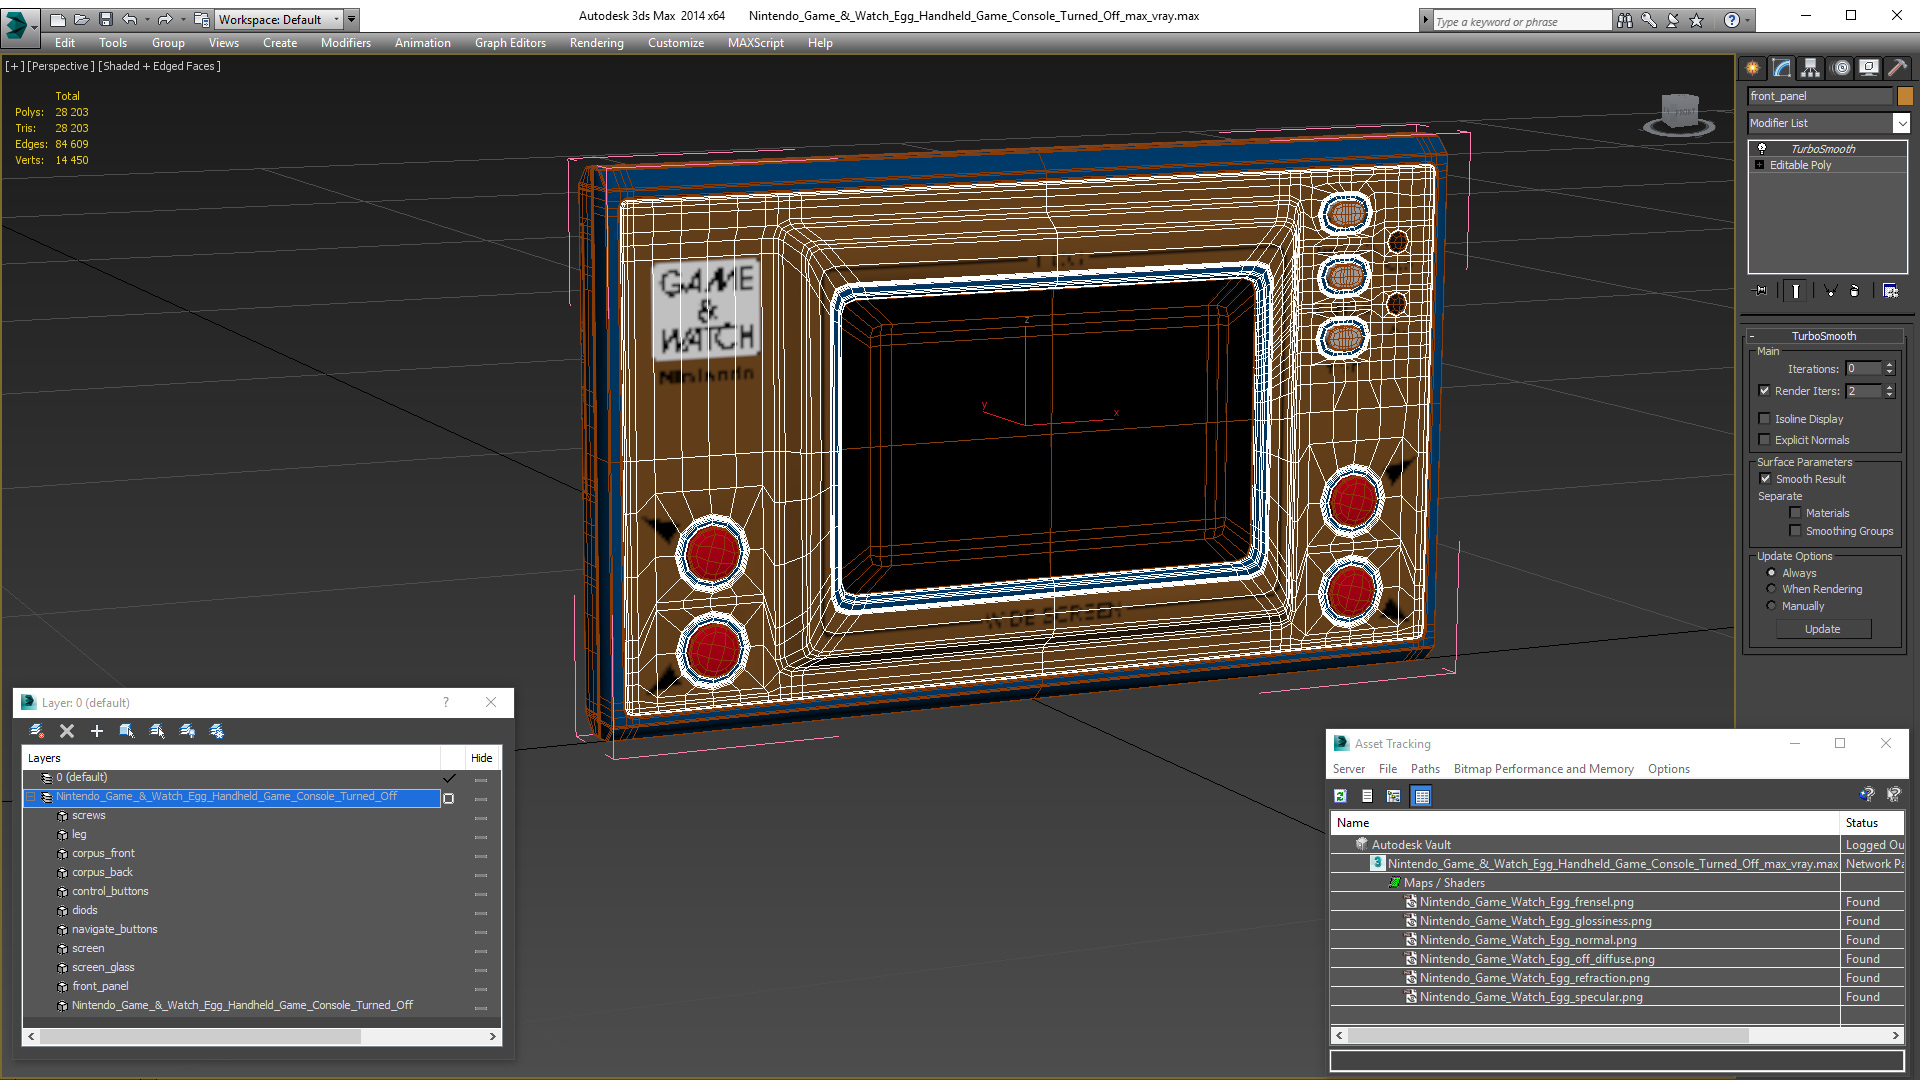The height and width of the screenshot is (1080, 1920).
Task: Click the [Shaded + Edged Faces] viewport label
Action: coord(160,66)
